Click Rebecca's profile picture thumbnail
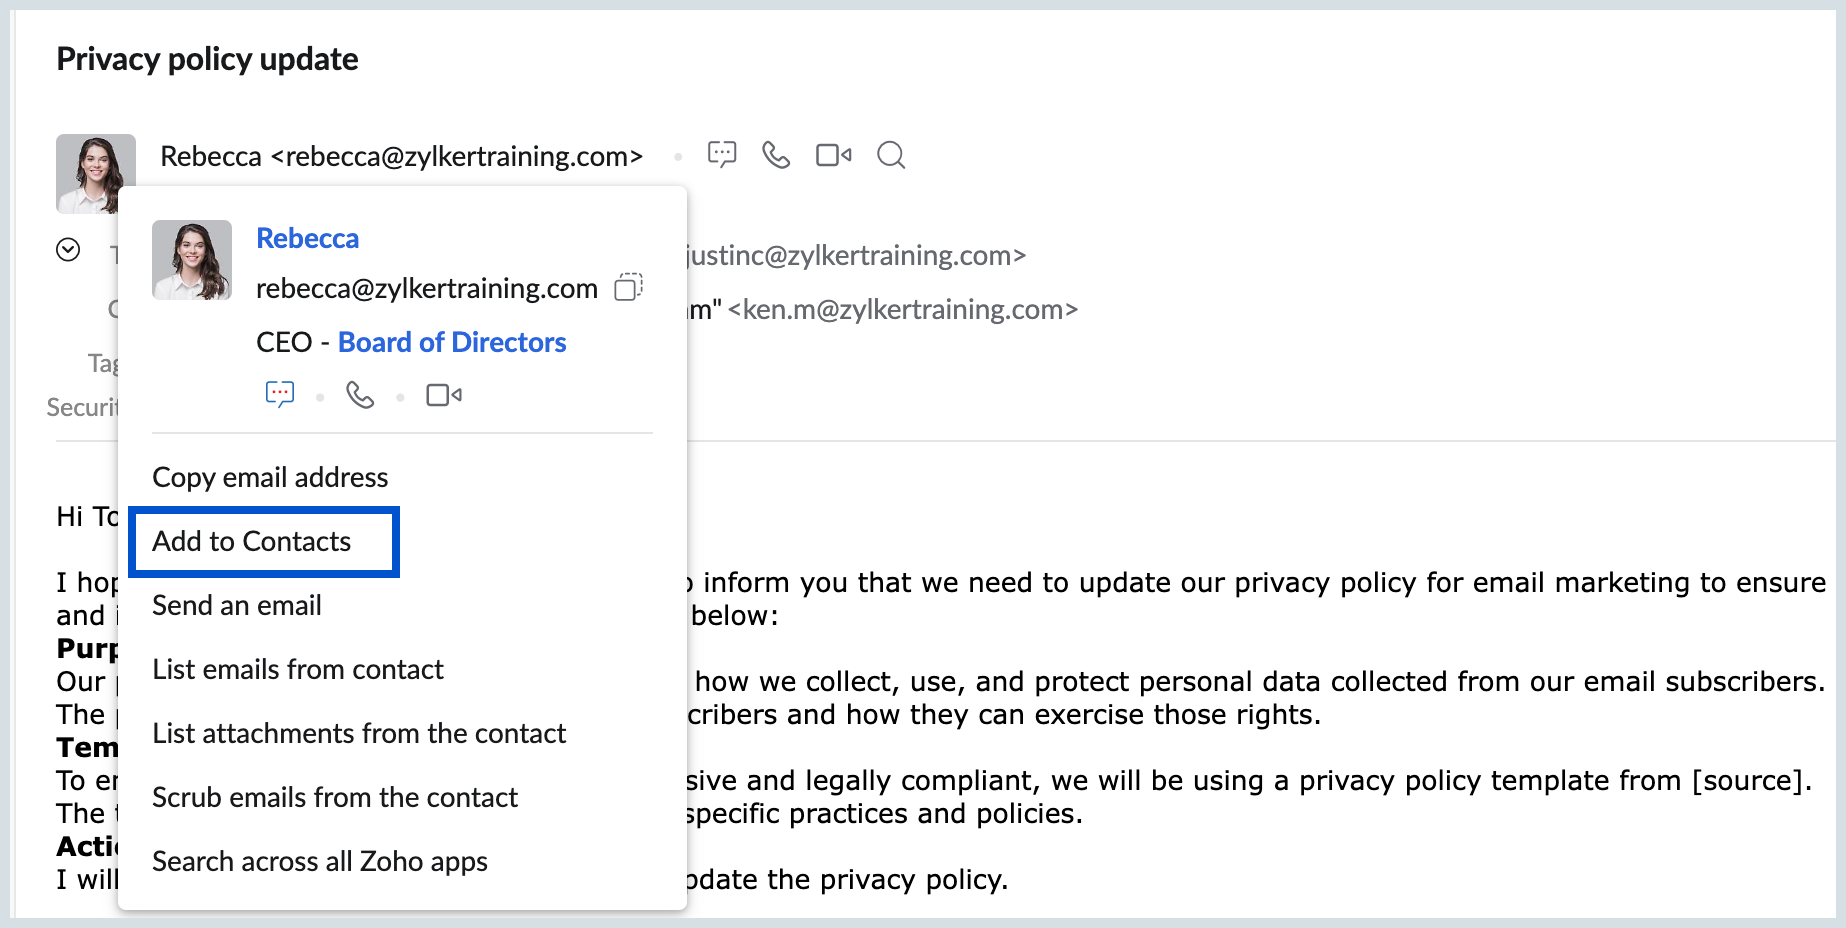 pos(192,260)
